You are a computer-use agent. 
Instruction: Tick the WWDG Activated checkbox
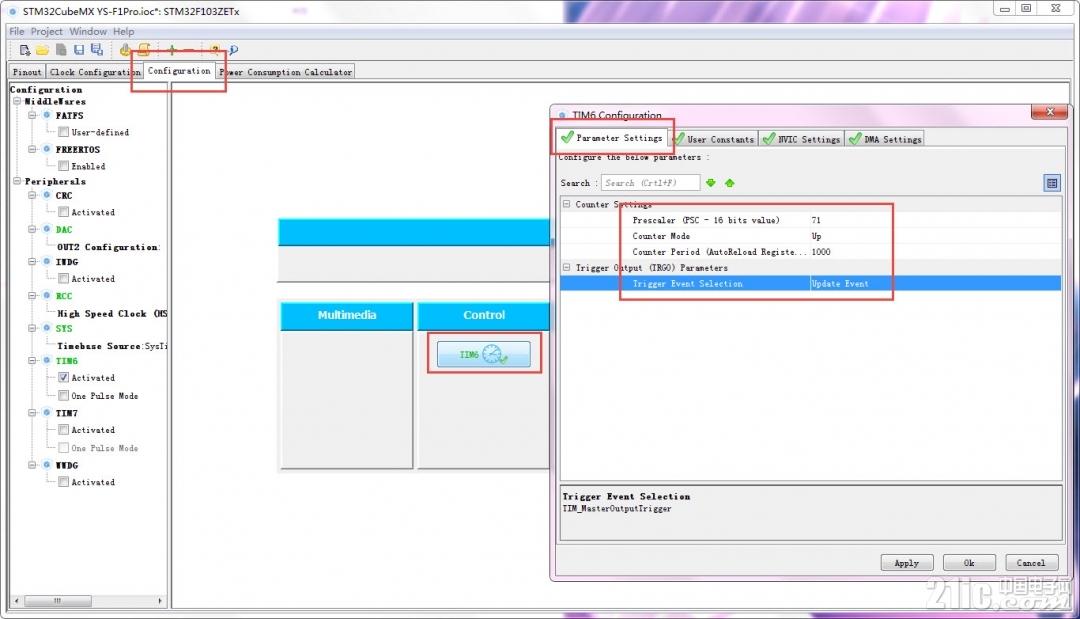pyautogui.click(x=63, y=482)
